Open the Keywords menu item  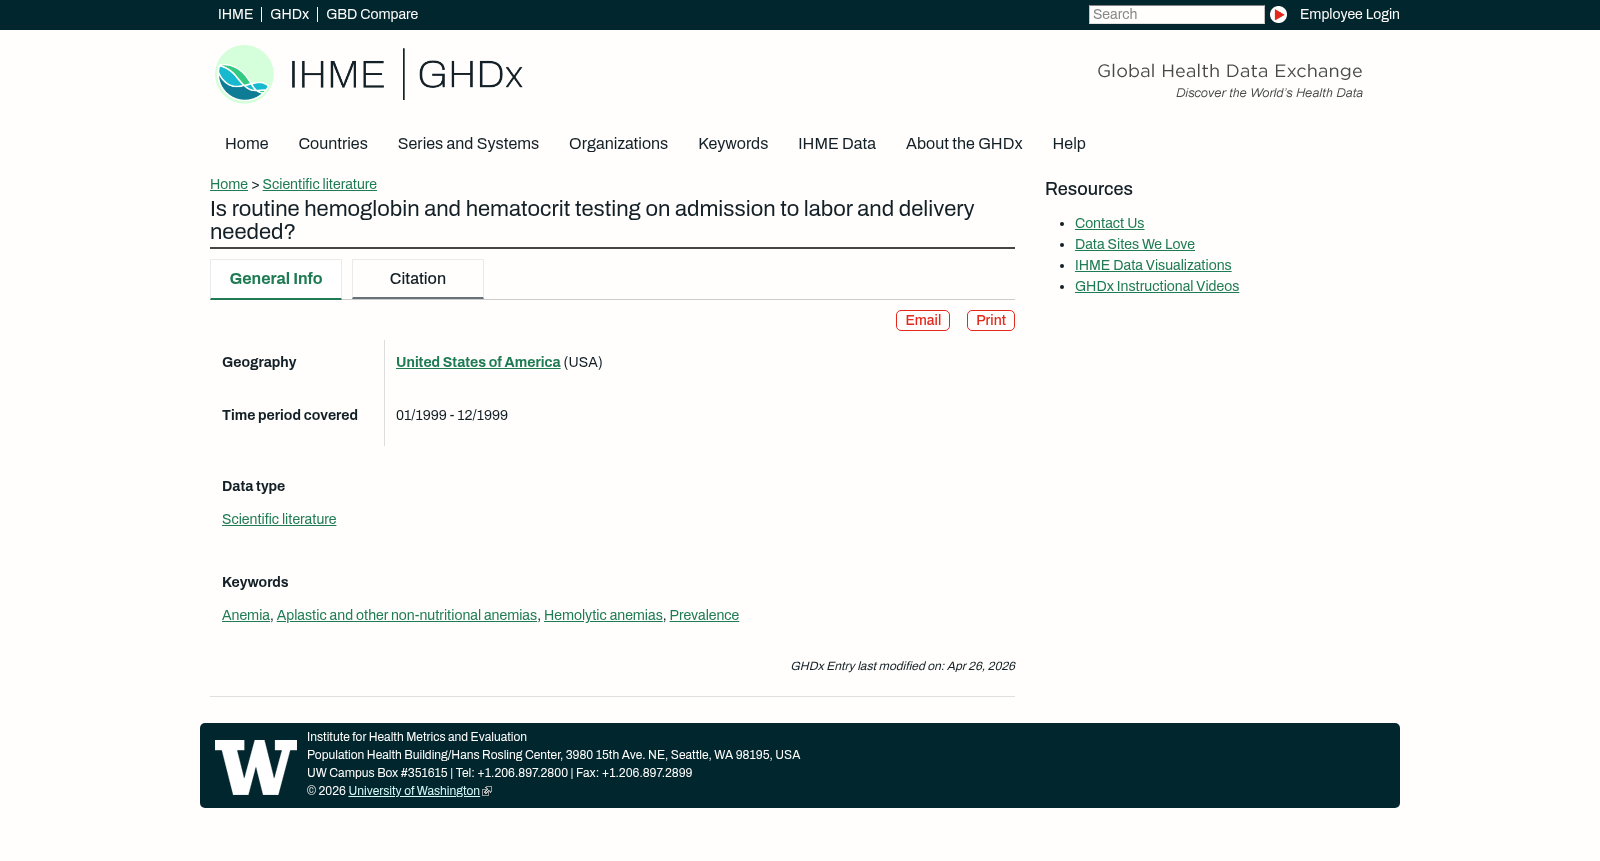[x=733, y=144]
